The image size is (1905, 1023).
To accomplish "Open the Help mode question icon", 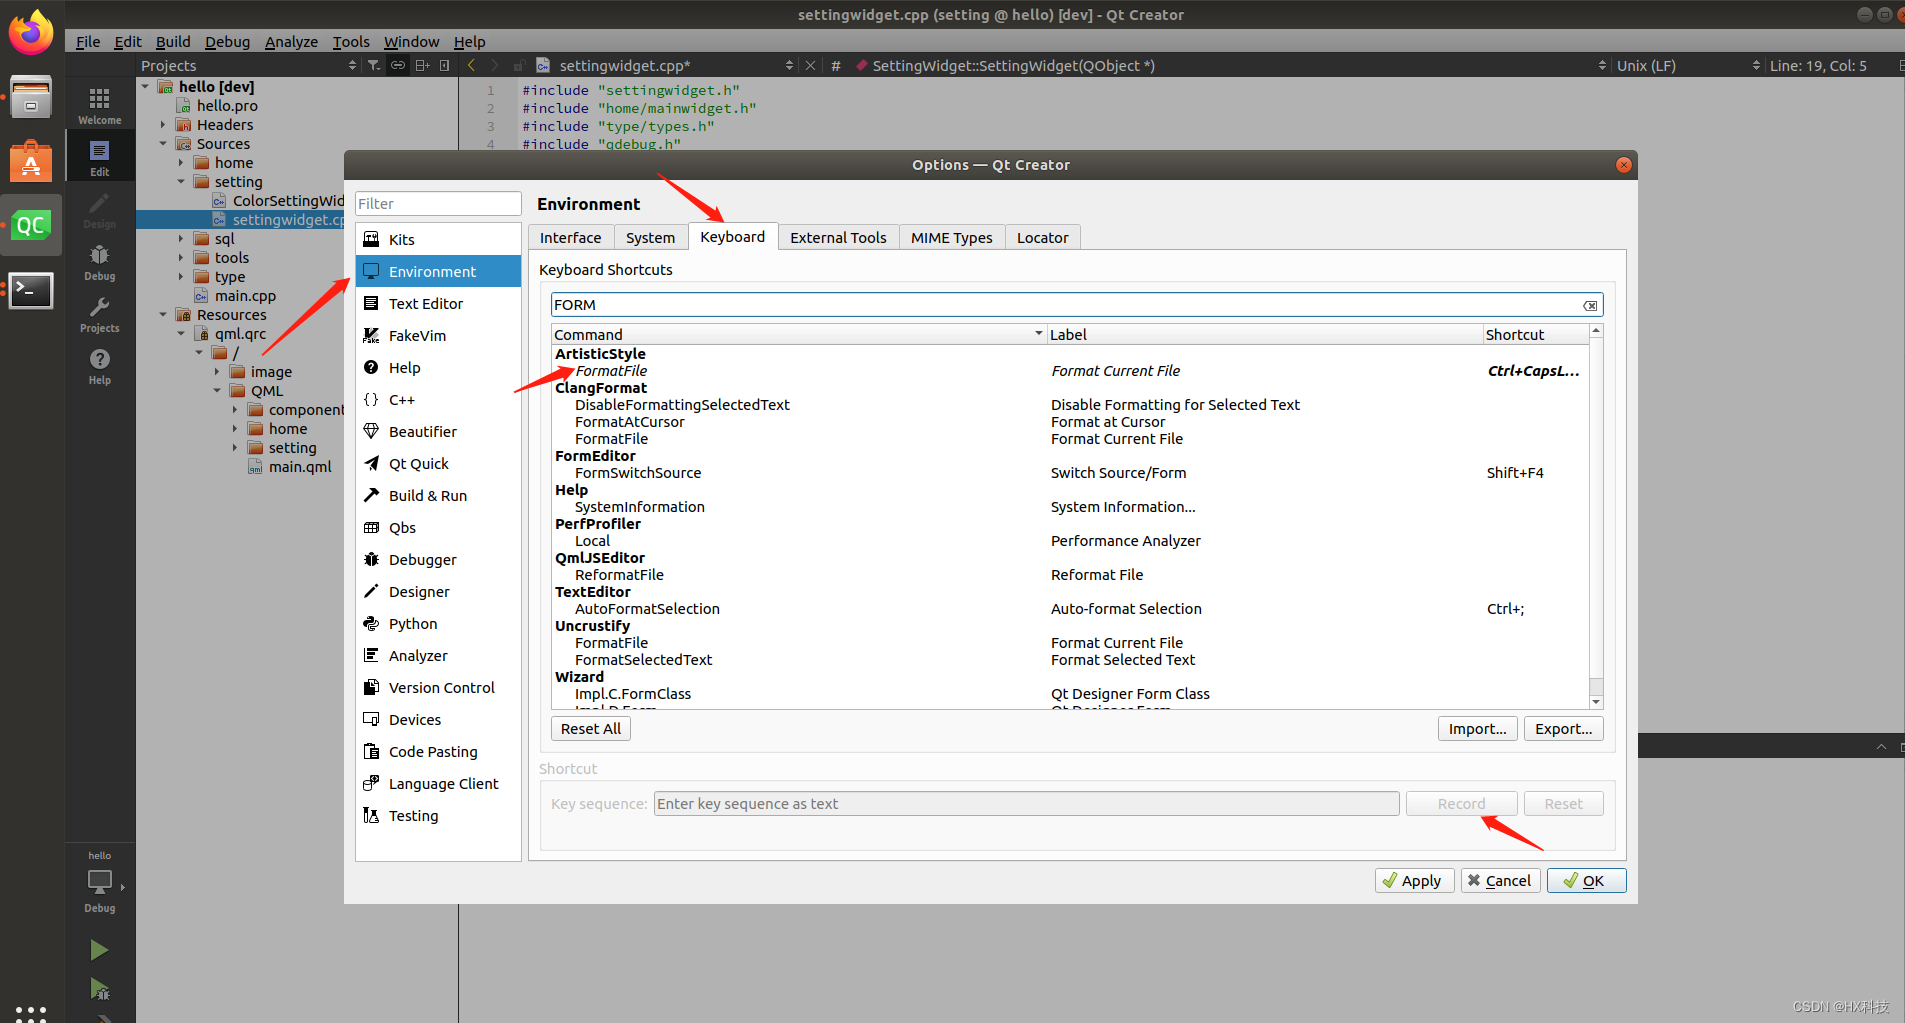I will [x=99, y=365].
